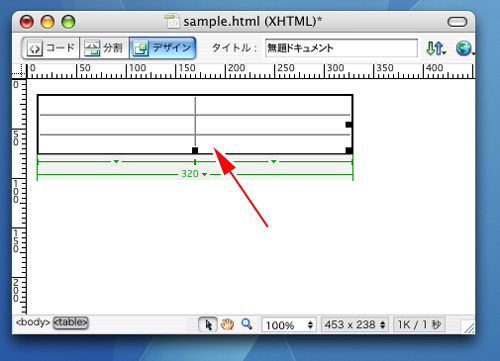Switch to Split view (分割)
Image resolution: width=500 pixels, height=361 pixels.
[x=104, y=48]
